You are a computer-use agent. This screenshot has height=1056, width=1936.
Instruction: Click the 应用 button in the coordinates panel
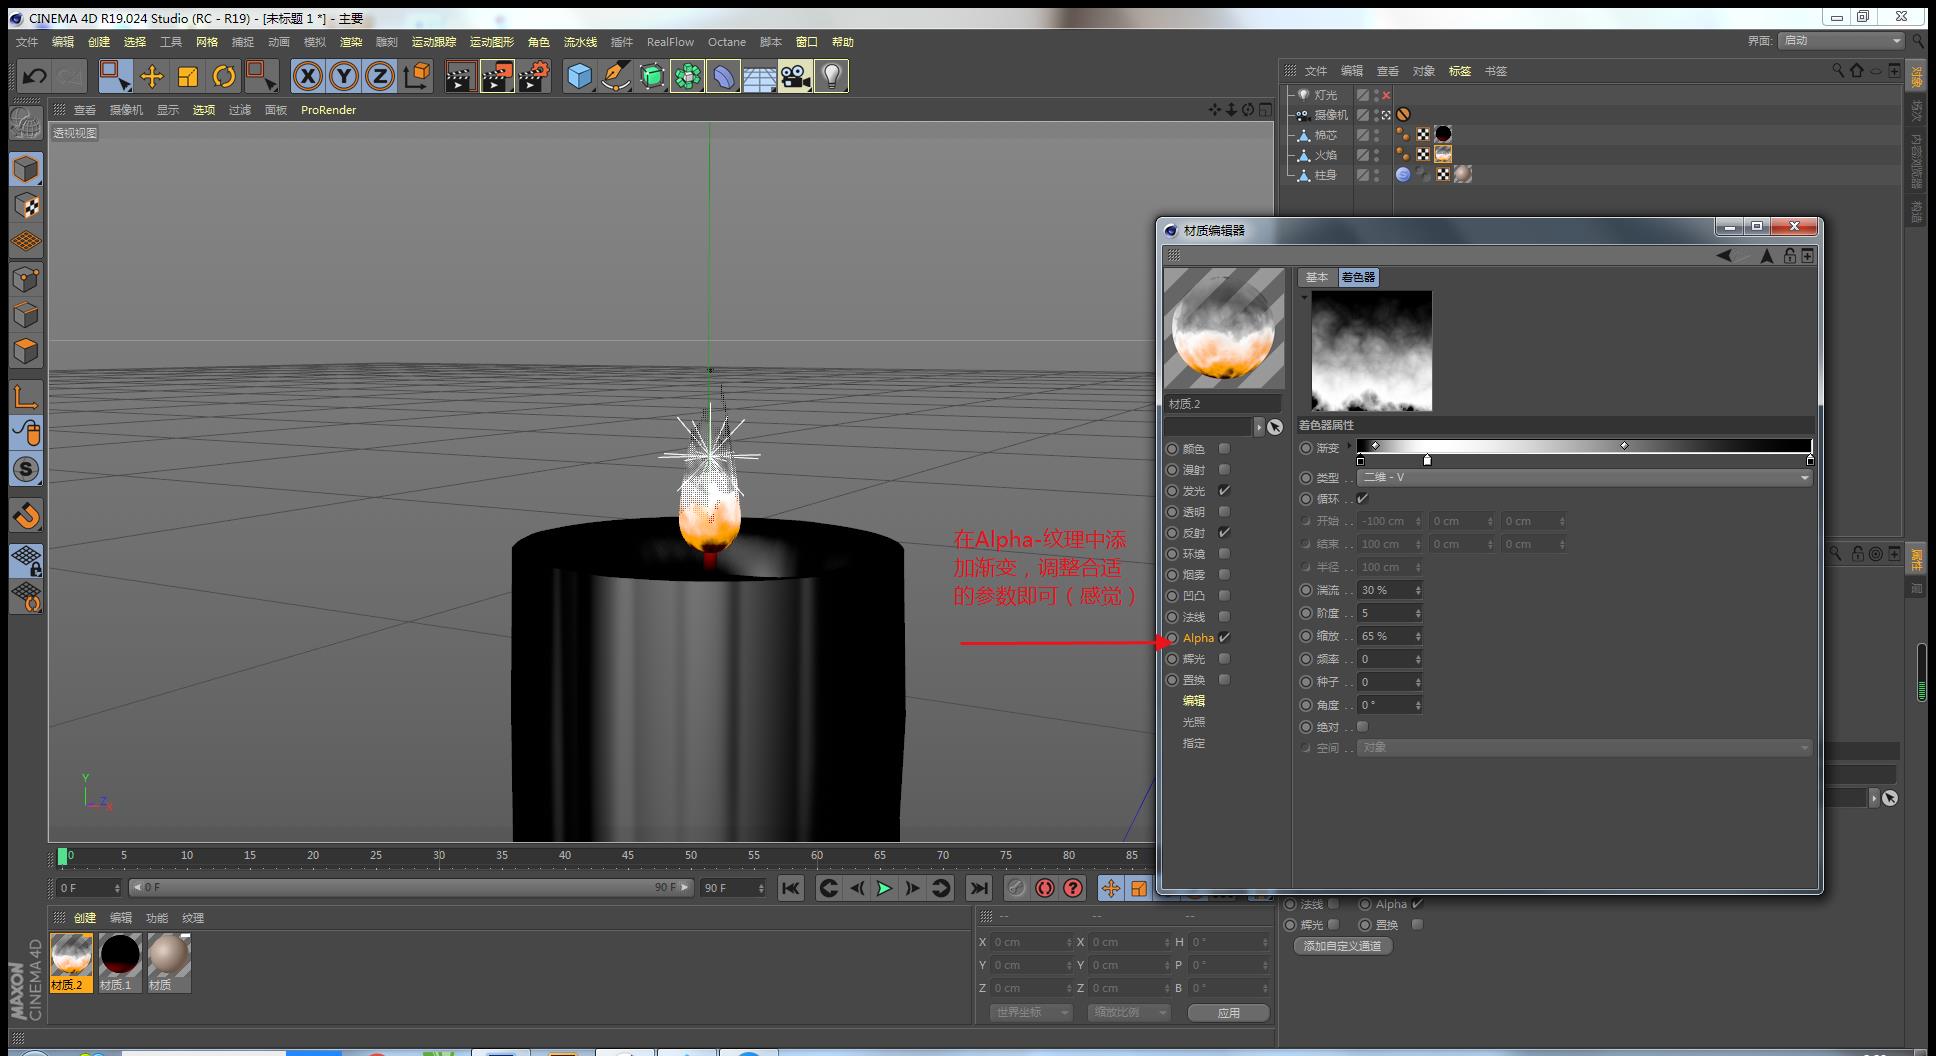[x=1229, y=1013]
